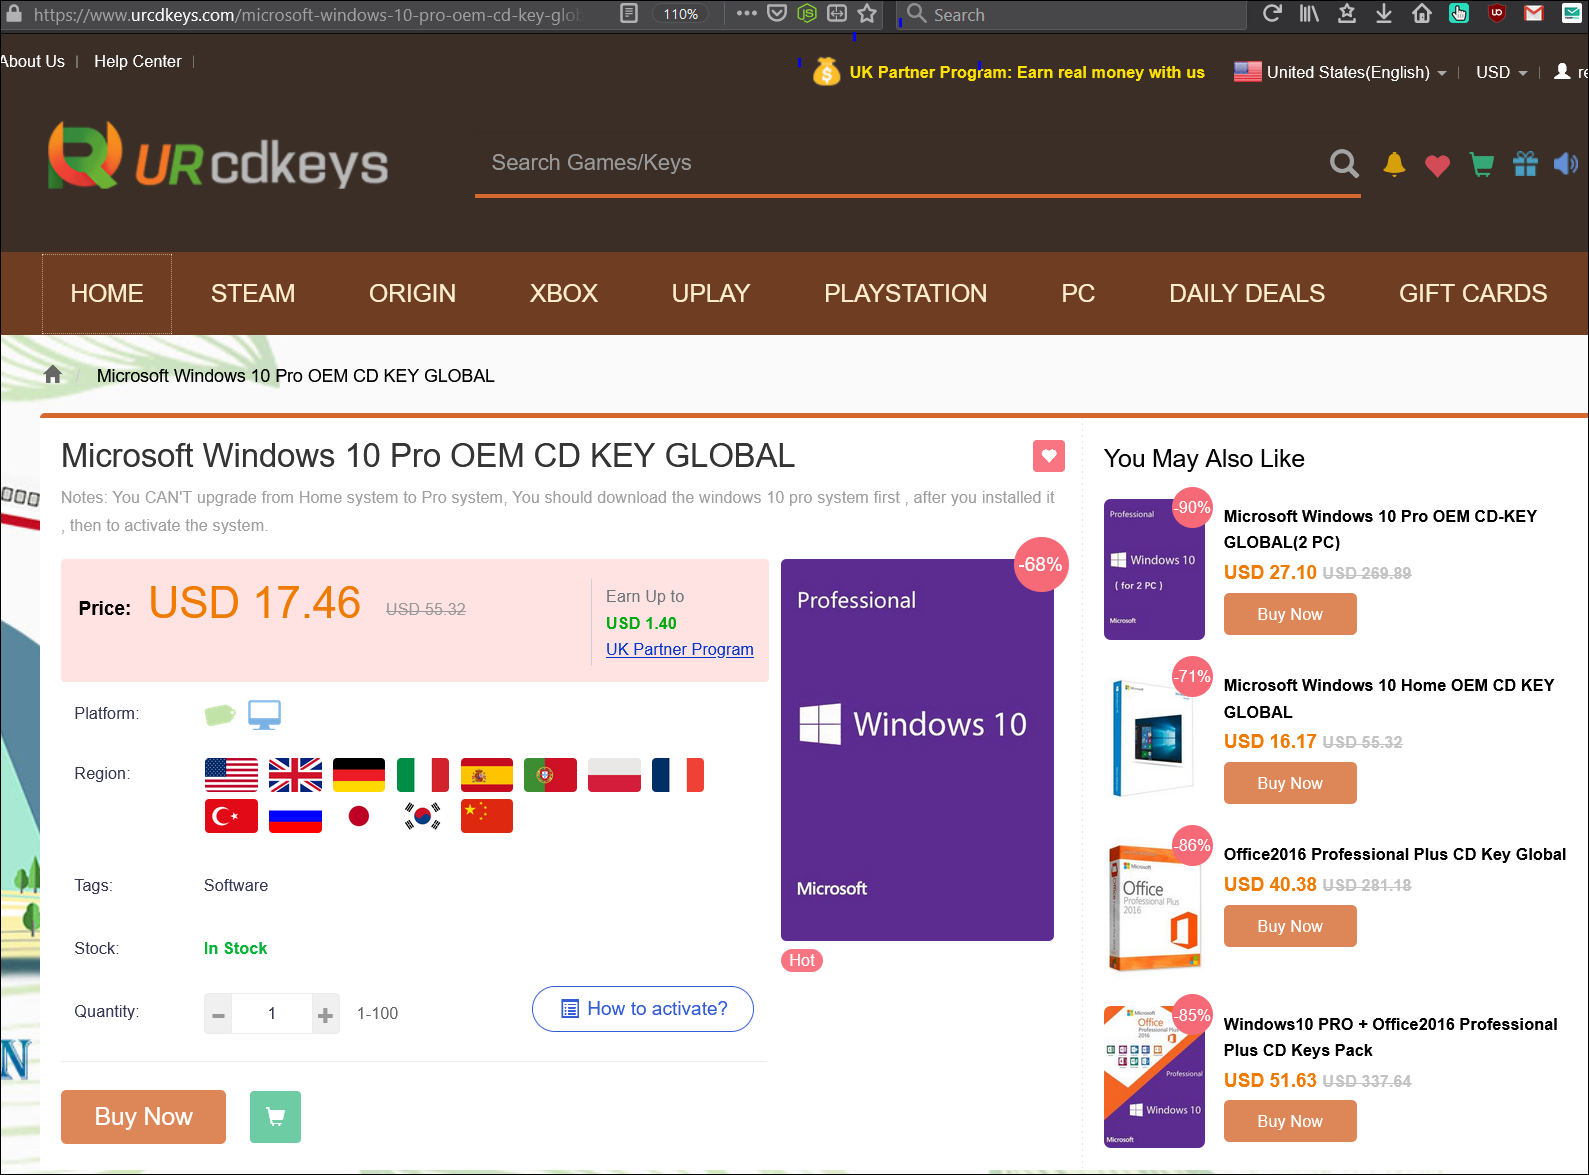Open the XBOX navigation tab
The height and width of the screenshot is (1175, 1589).
click(x=564, y=293)
